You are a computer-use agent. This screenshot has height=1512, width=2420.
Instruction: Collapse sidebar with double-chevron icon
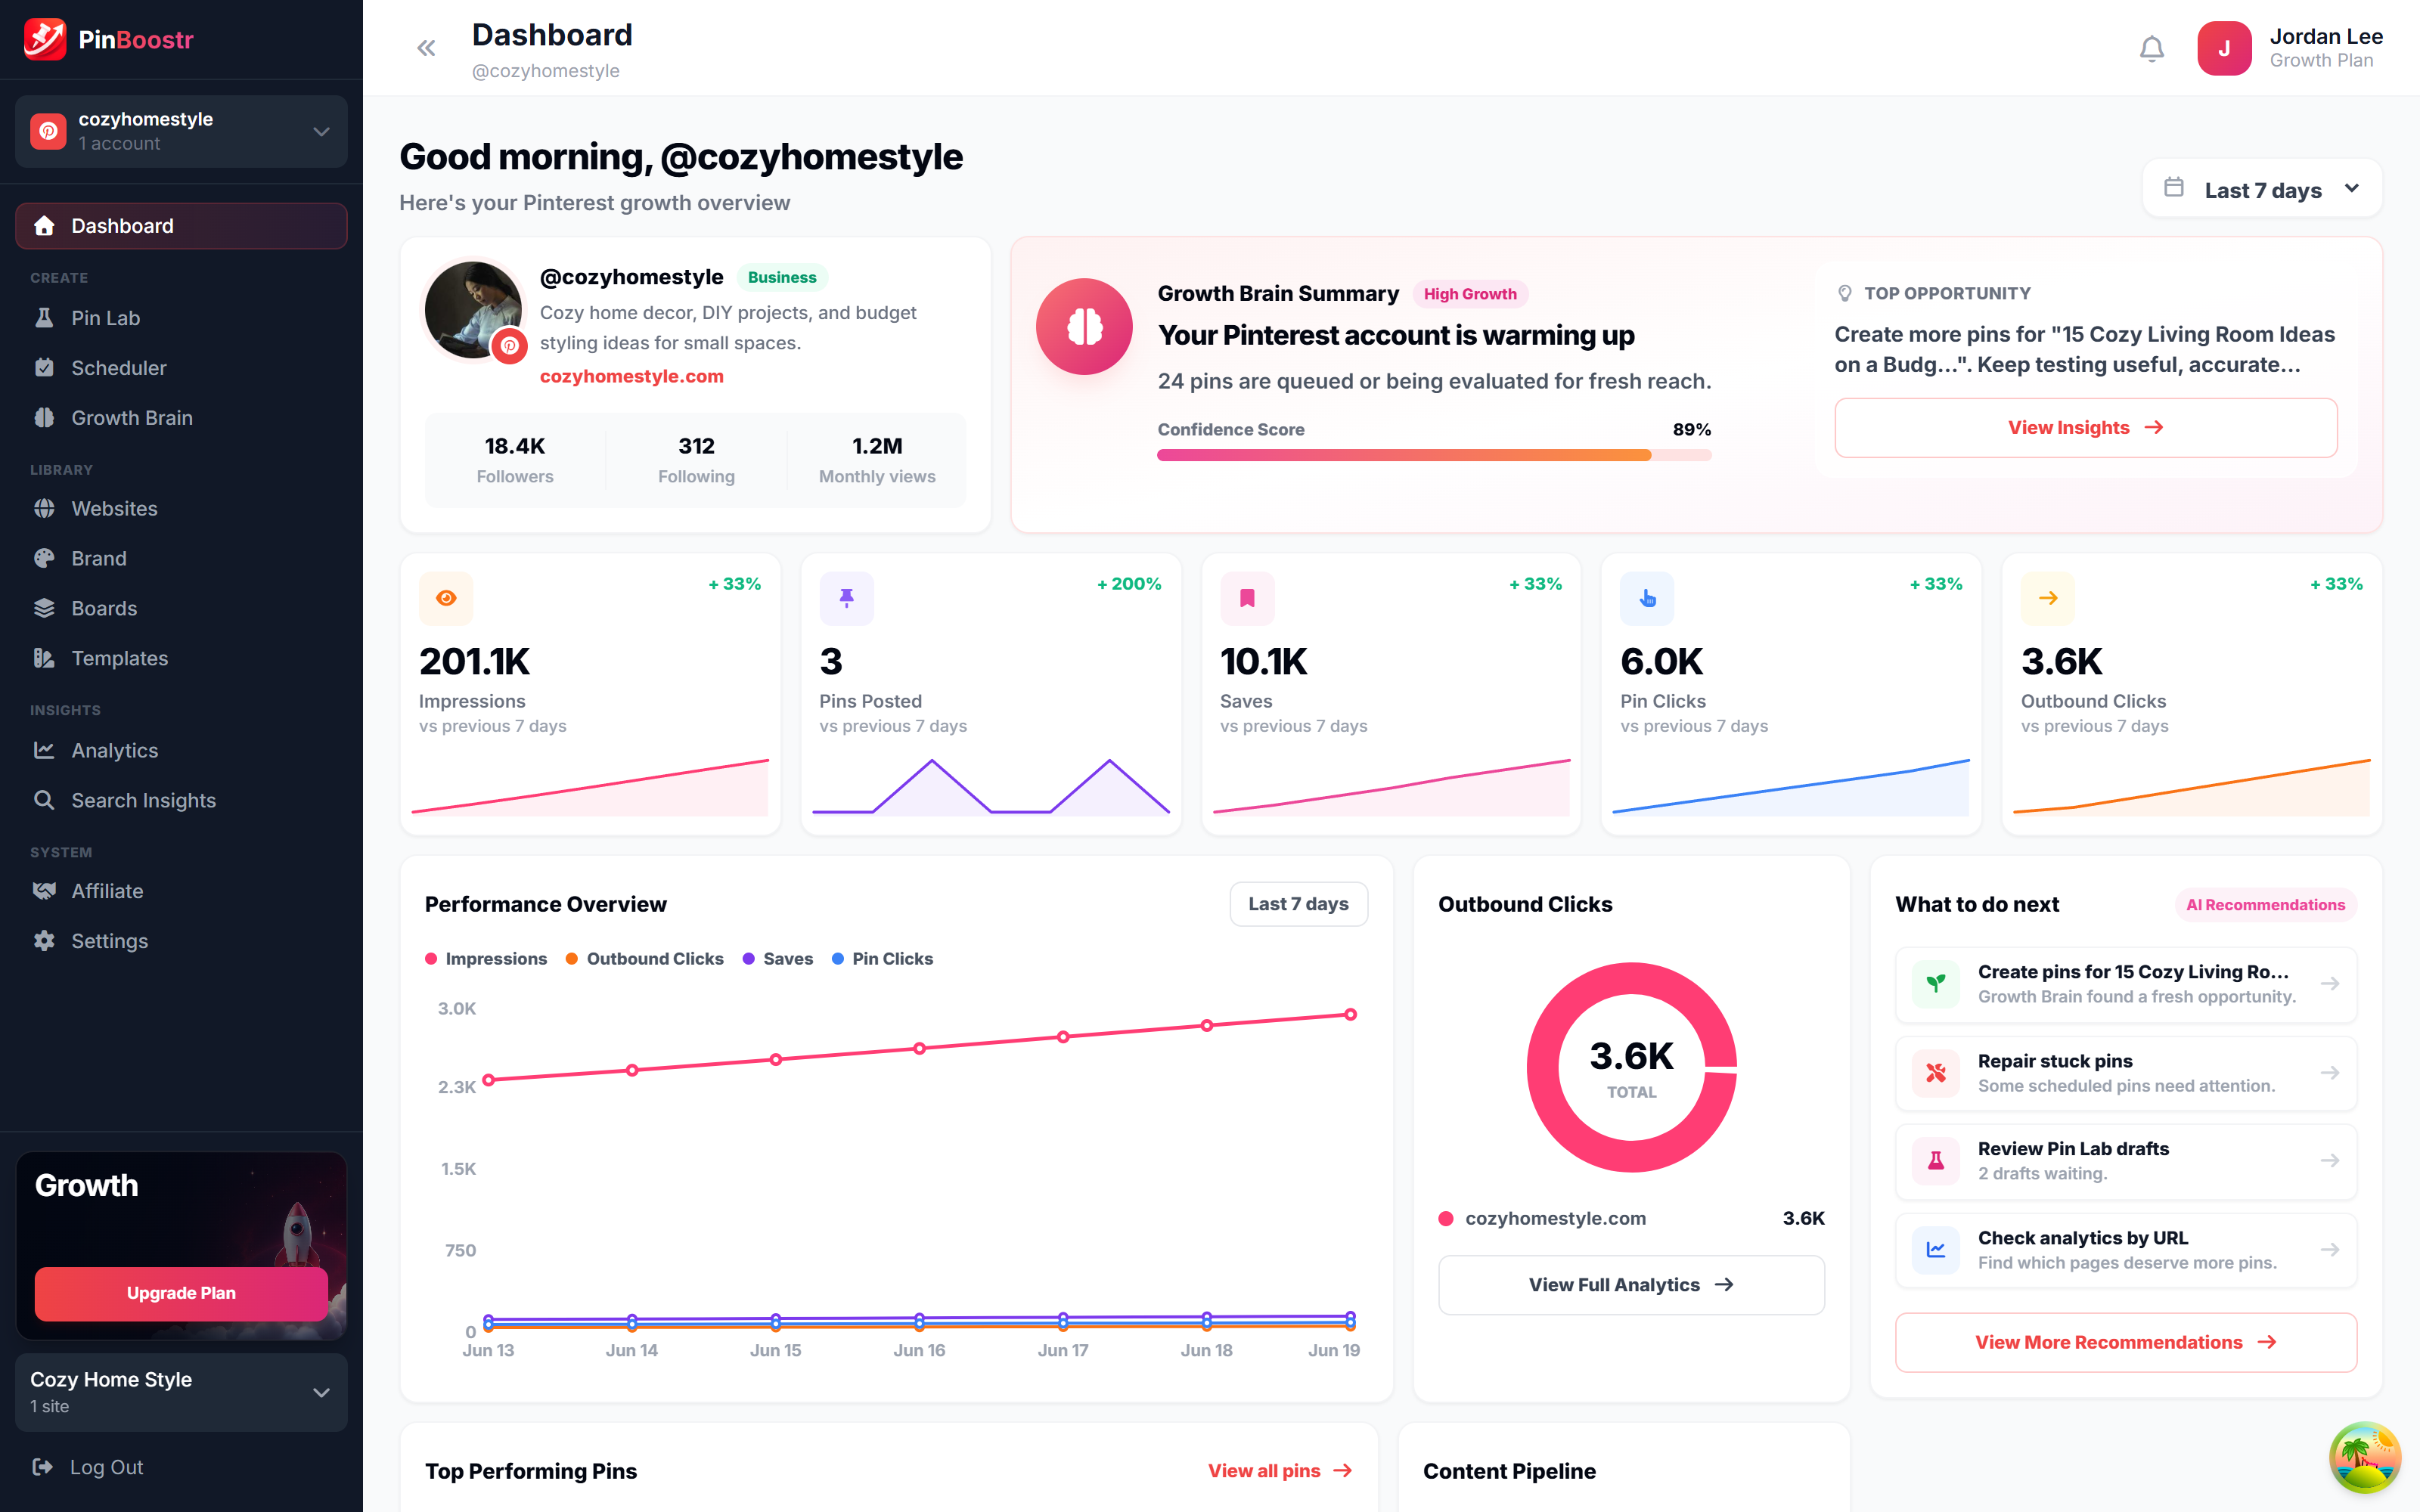click(426, 48)
